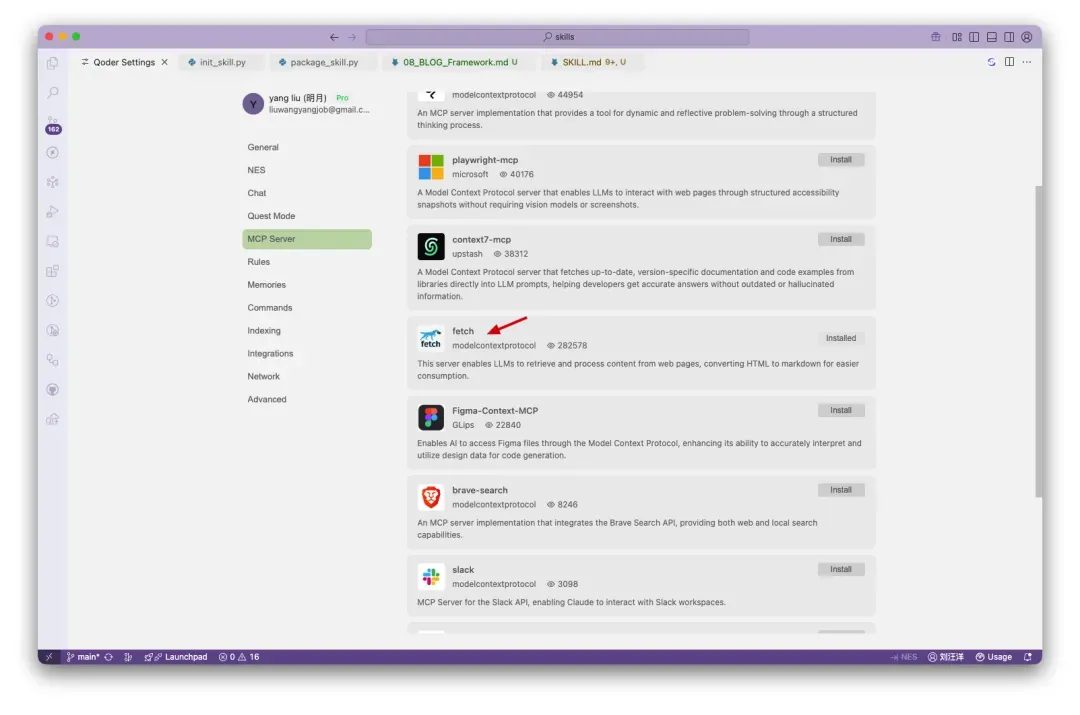Open errors and warnings count in status bar

pyautogui.click(x=239, y=657)
